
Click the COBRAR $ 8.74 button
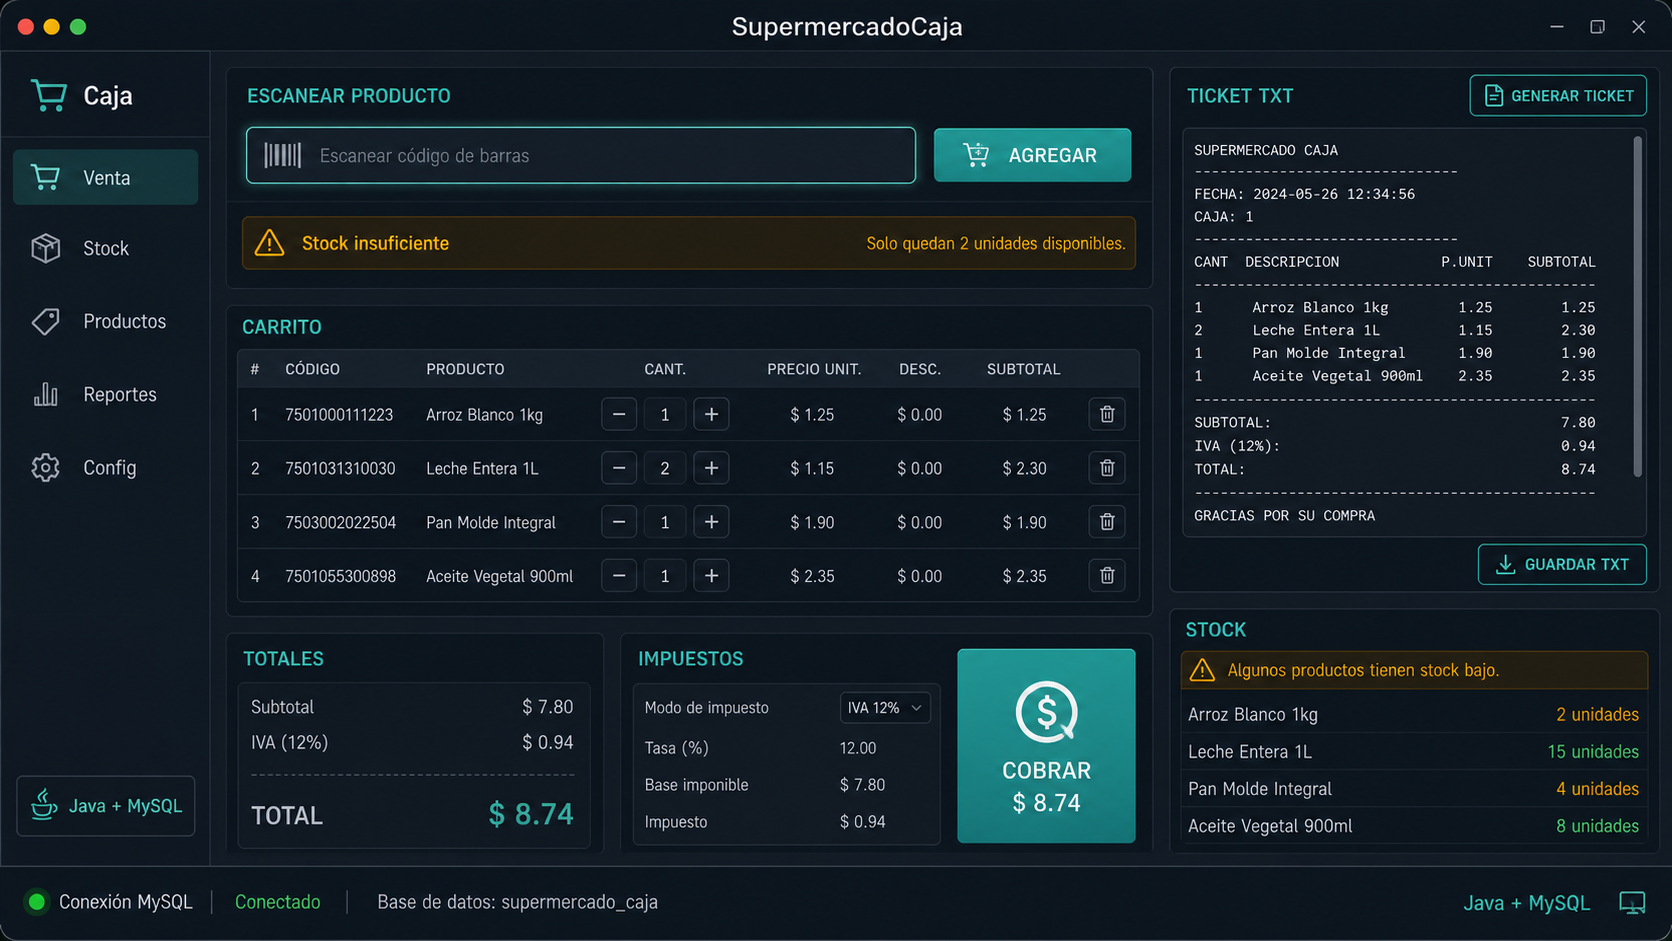[1046, 746]
